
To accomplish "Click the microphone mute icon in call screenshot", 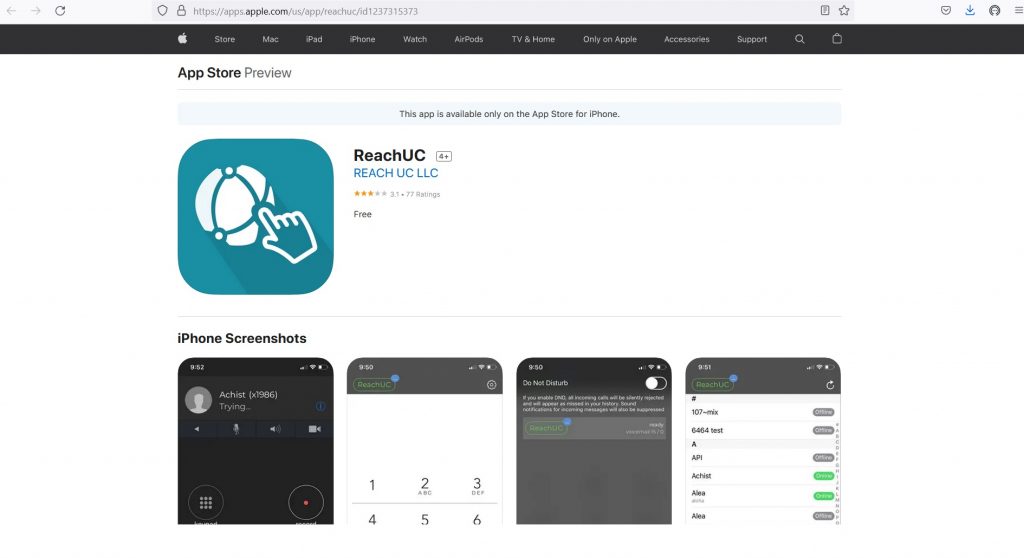I will click(236, 429).
